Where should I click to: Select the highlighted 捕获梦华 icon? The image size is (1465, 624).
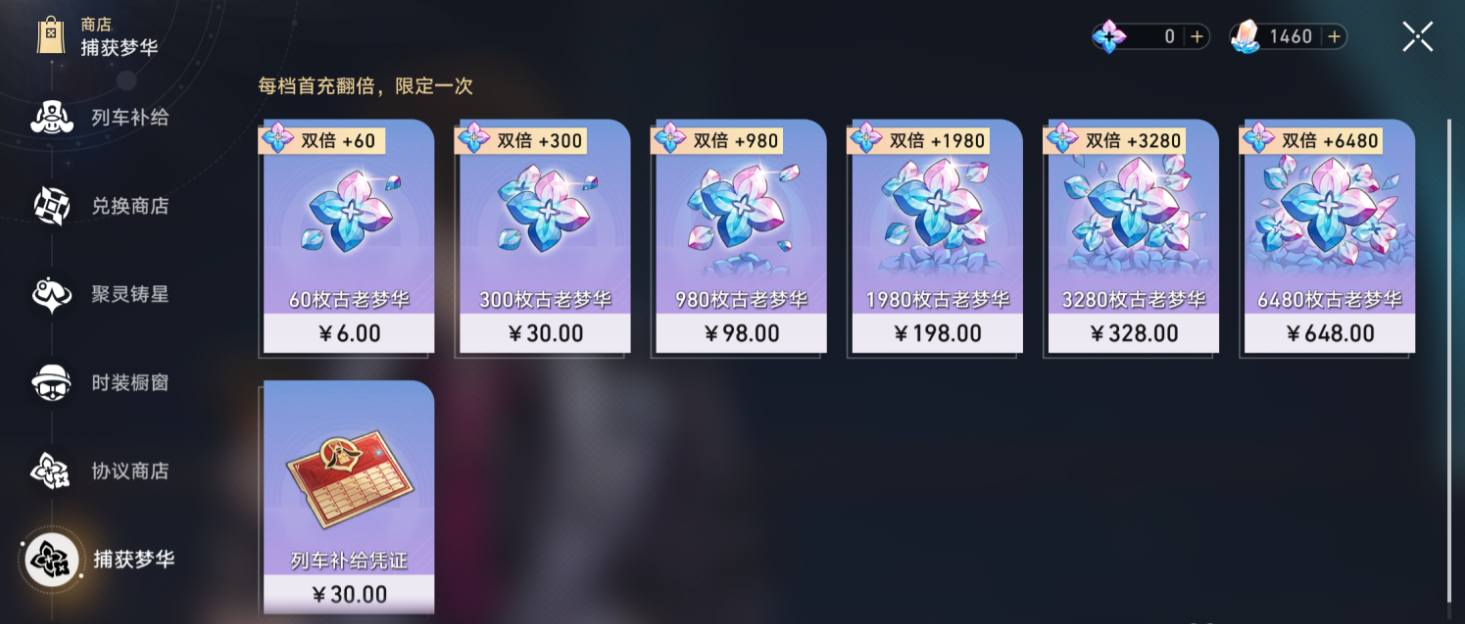(51, 559)
